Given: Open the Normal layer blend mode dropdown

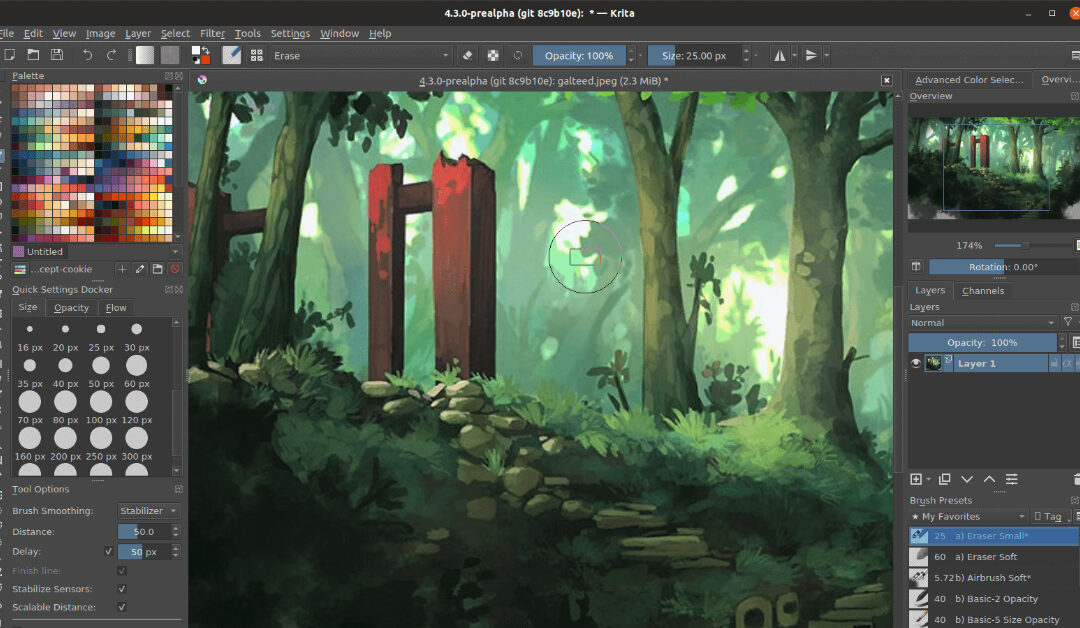Looking at the screenshot, I should click(983, 323).
